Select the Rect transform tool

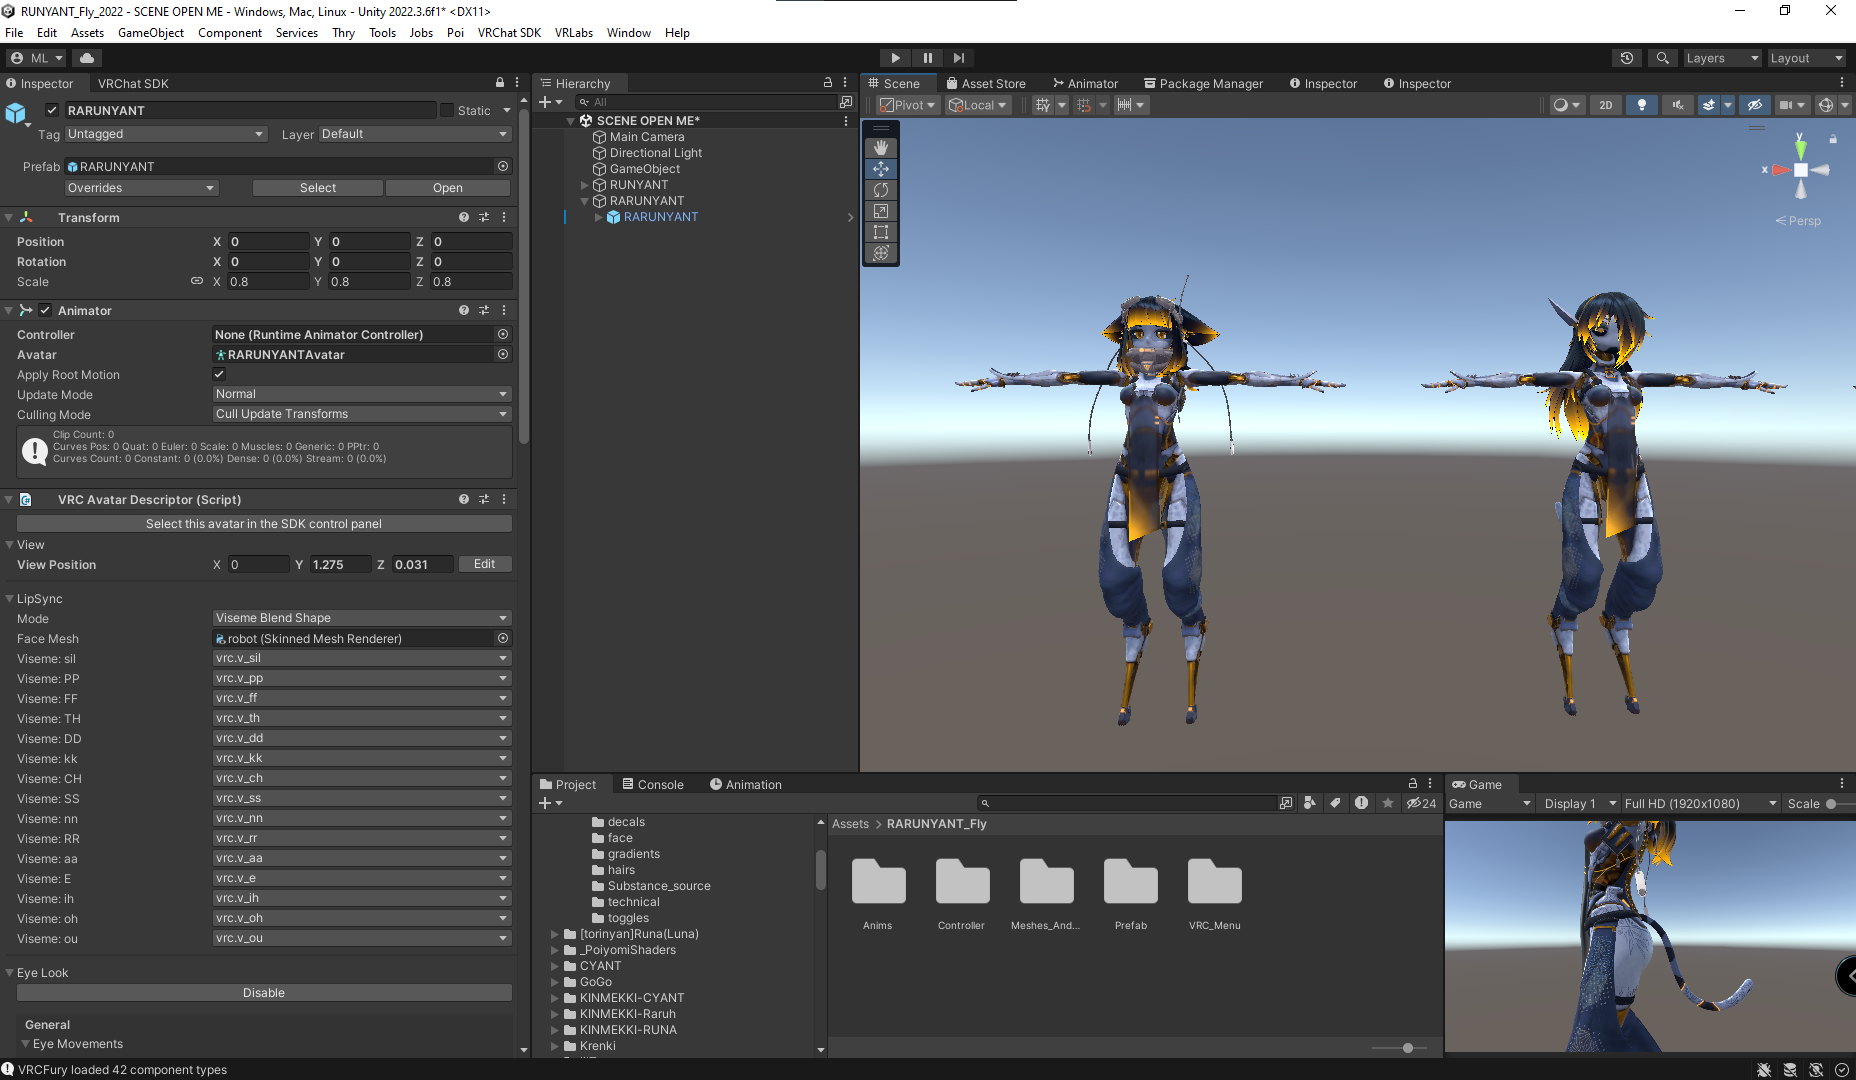(881, 232)
